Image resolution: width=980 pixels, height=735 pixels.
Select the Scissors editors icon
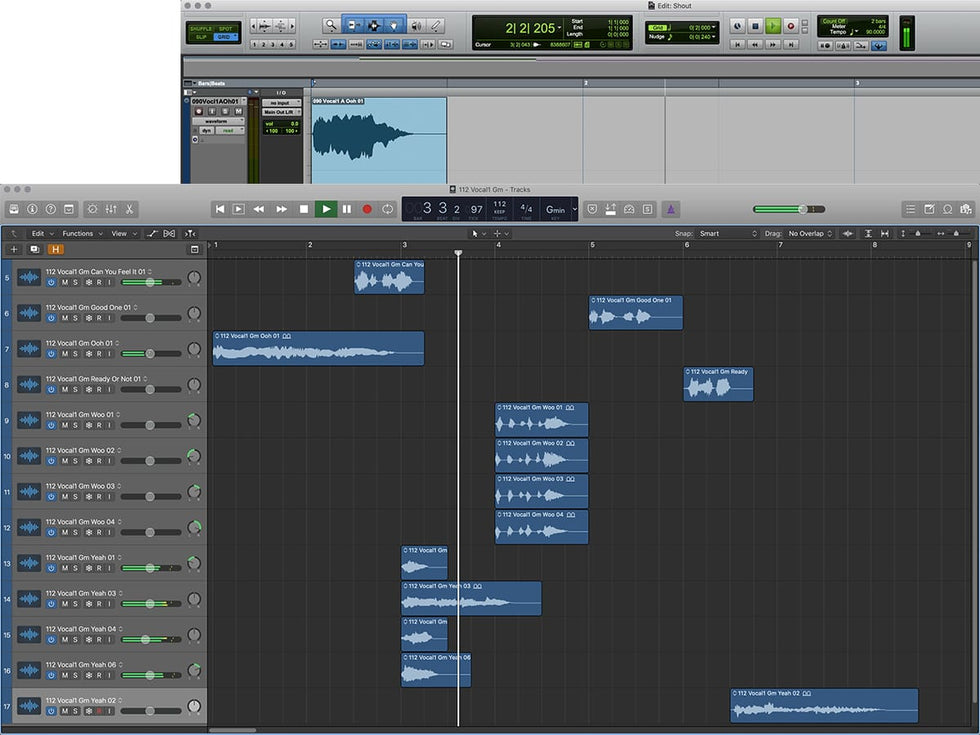[x=130, y=209]
